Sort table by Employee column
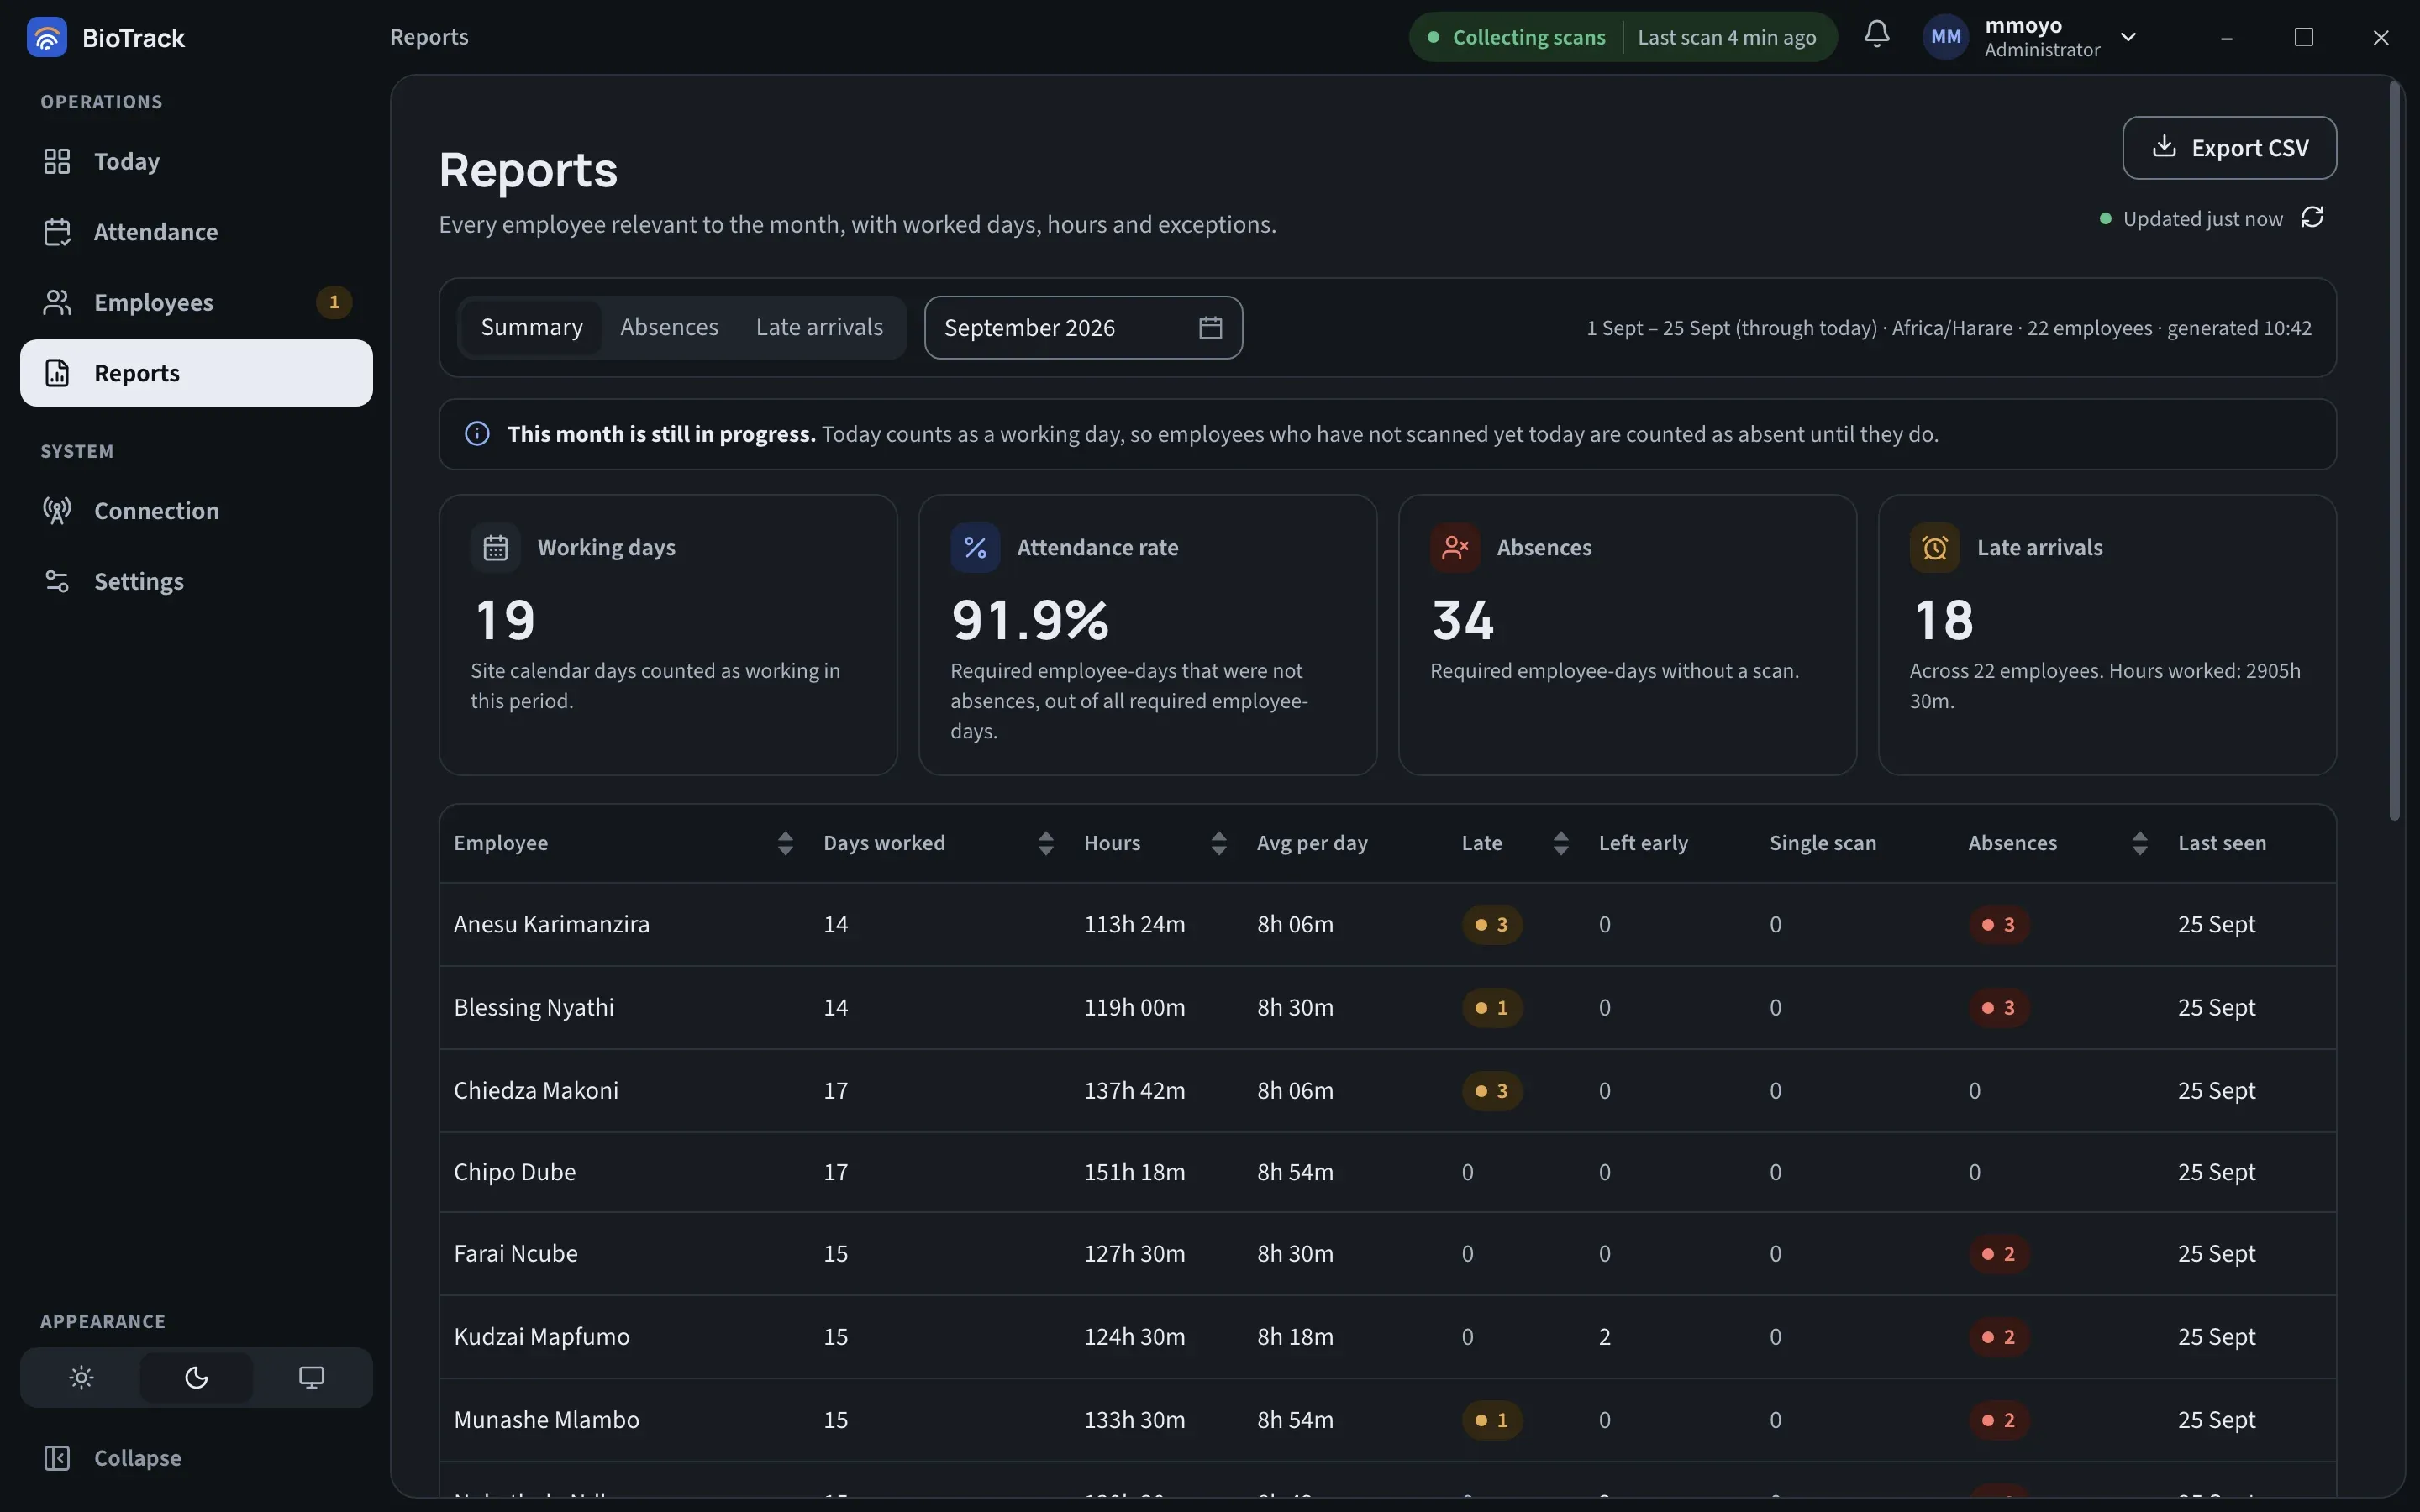2420x1512 pixels. (x=785, y=843)
